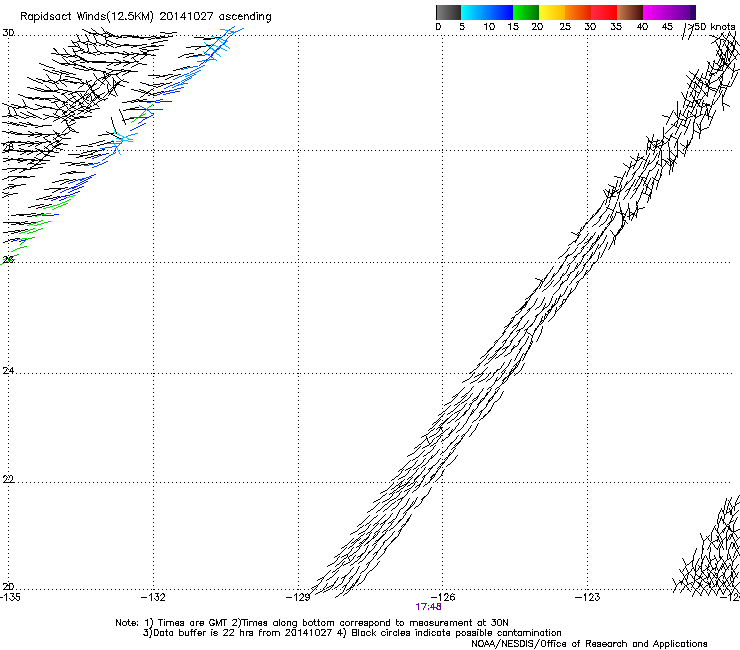Viewport: 740px width, 650px height.
Task: Click the yellow 20-25 knots color swatch
Action: click(552, 12)
